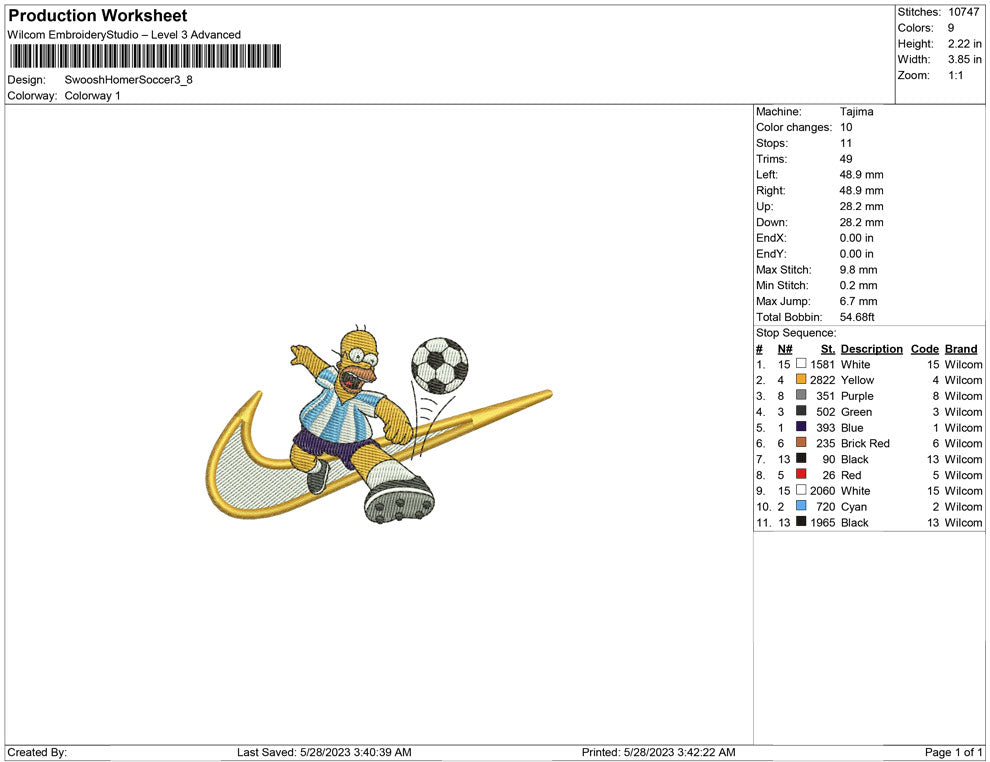Click the 'Page 1 of 1' footer
The image size is (990, 762).
coord(953,752)
